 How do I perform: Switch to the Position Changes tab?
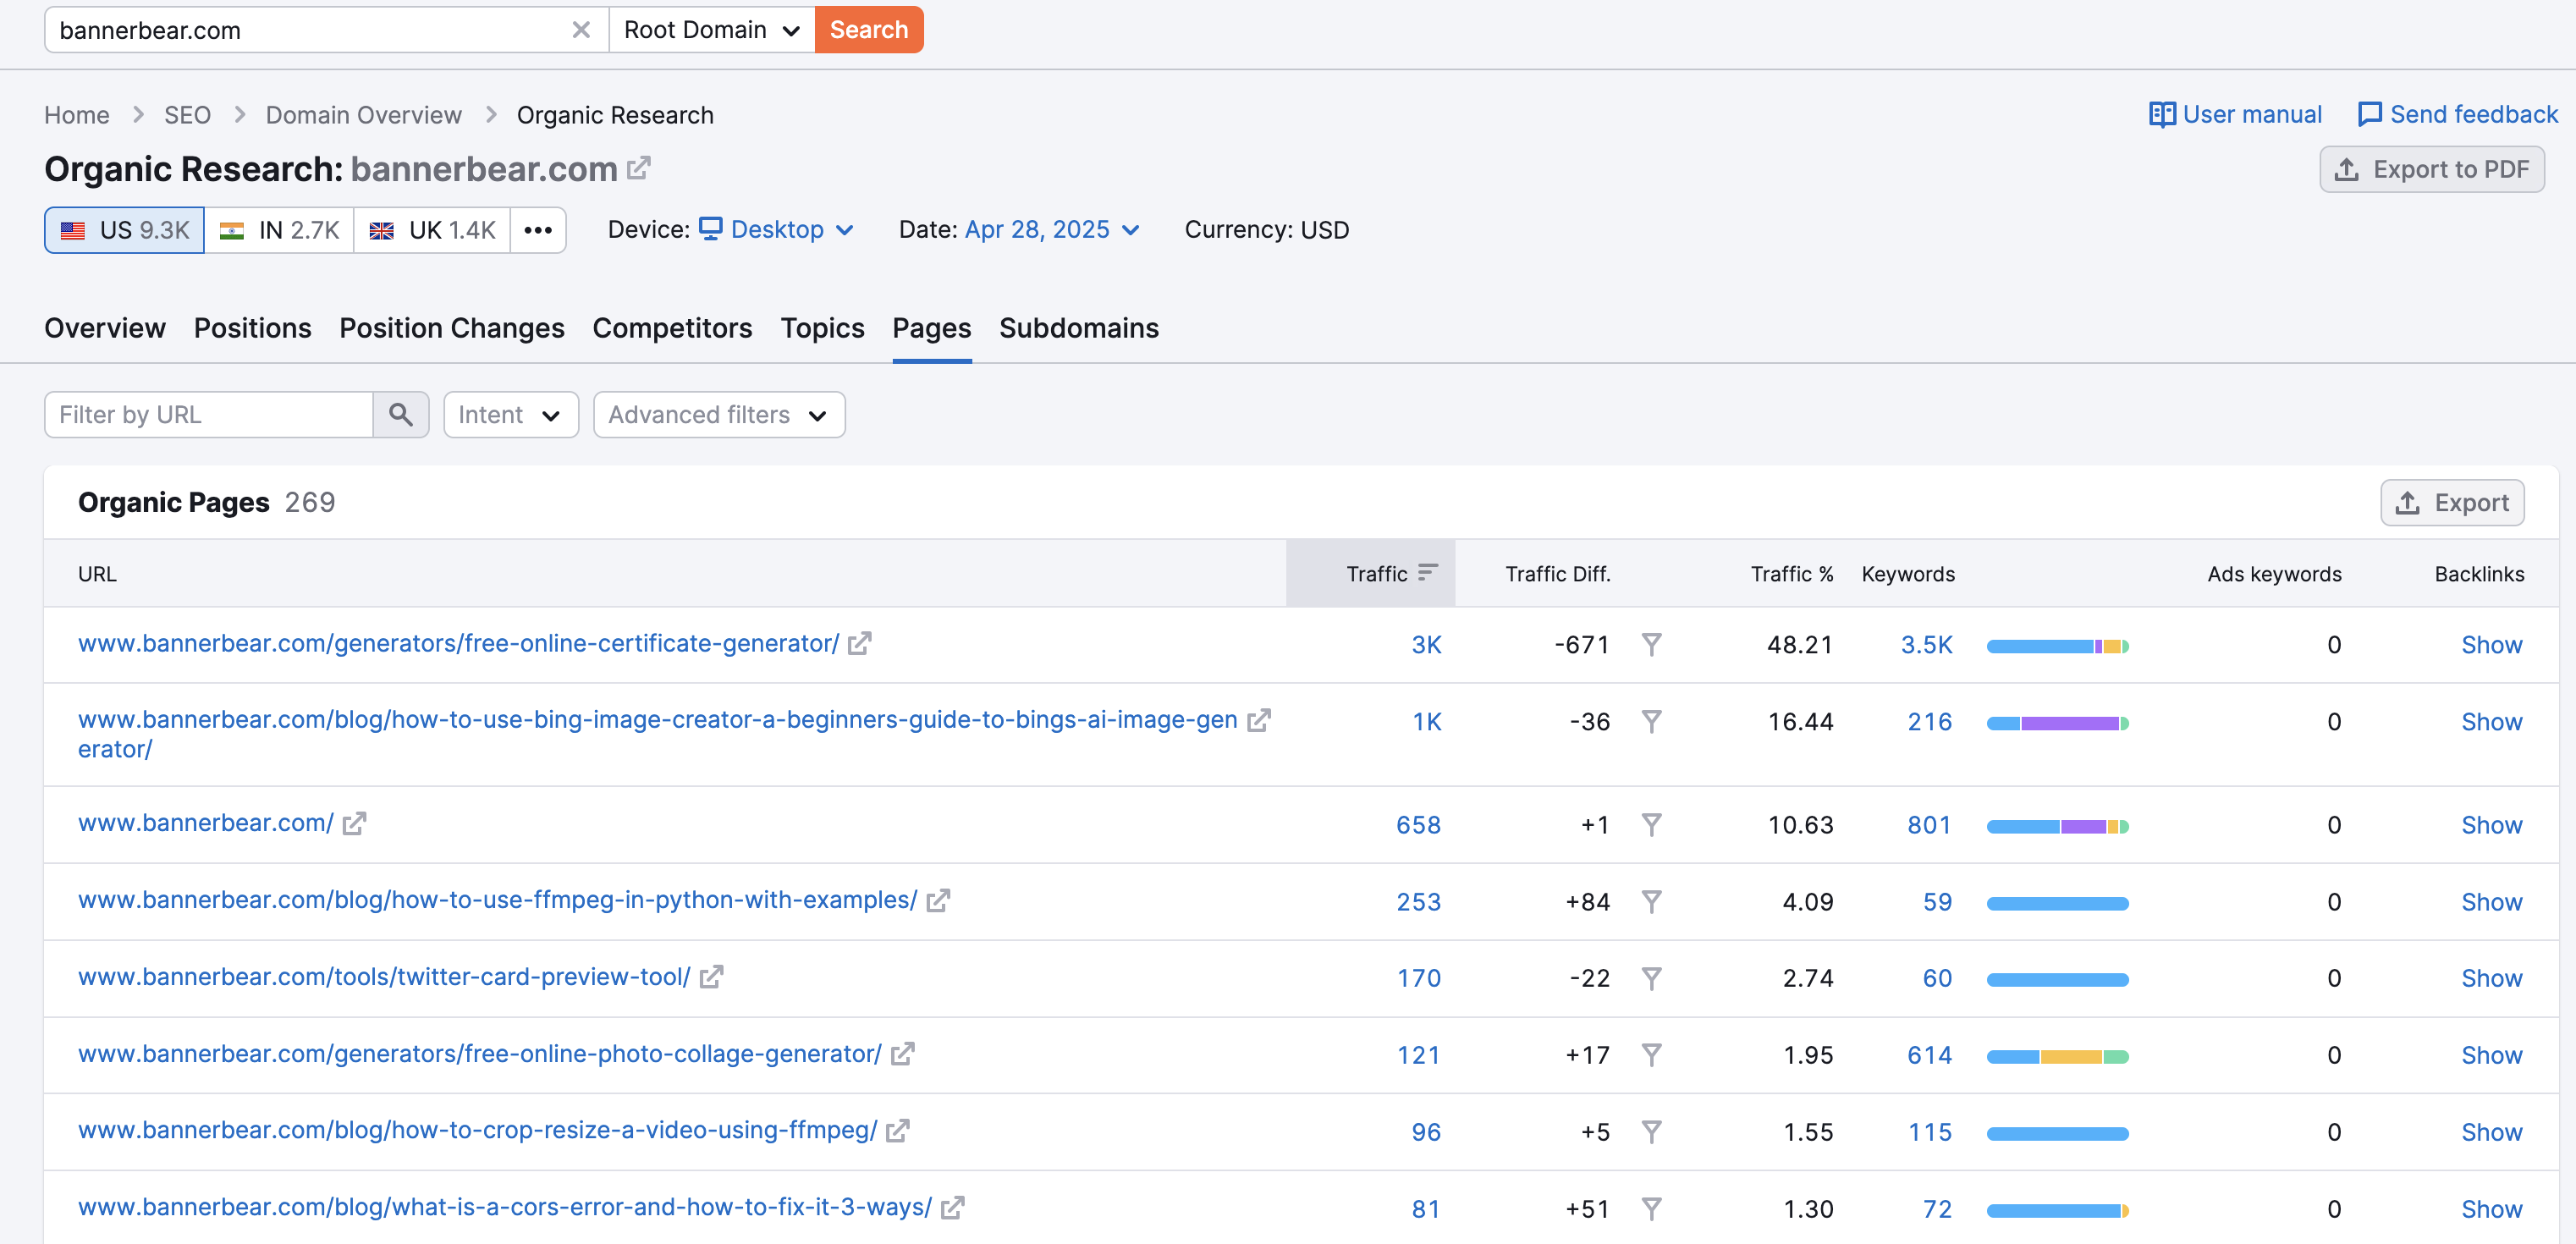(x=451, y=327)
